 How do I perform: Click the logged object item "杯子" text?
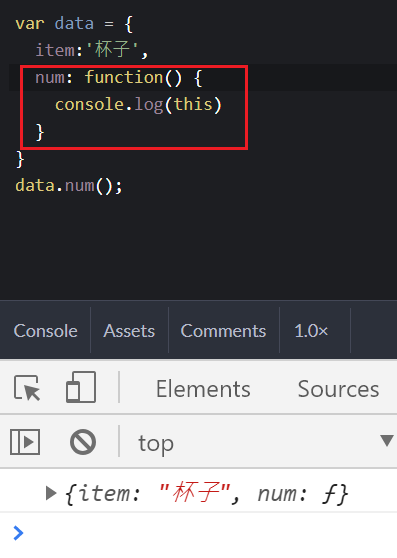(x=195, y=493)
